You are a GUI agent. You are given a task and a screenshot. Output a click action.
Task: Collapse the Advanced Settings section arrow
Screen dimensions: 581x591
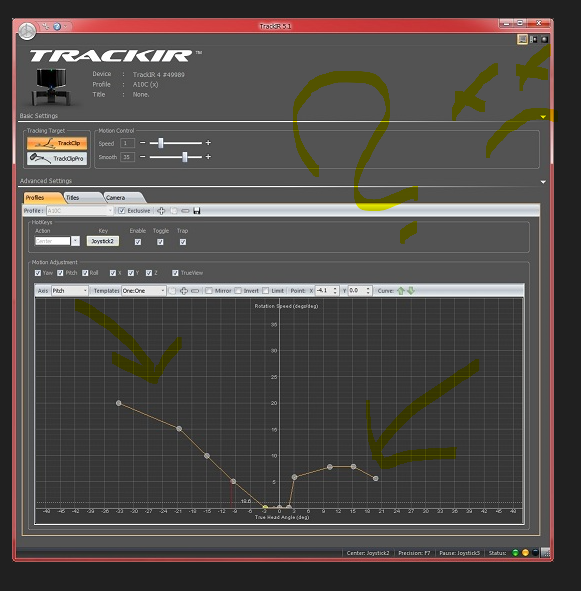(x=543, y=182)
